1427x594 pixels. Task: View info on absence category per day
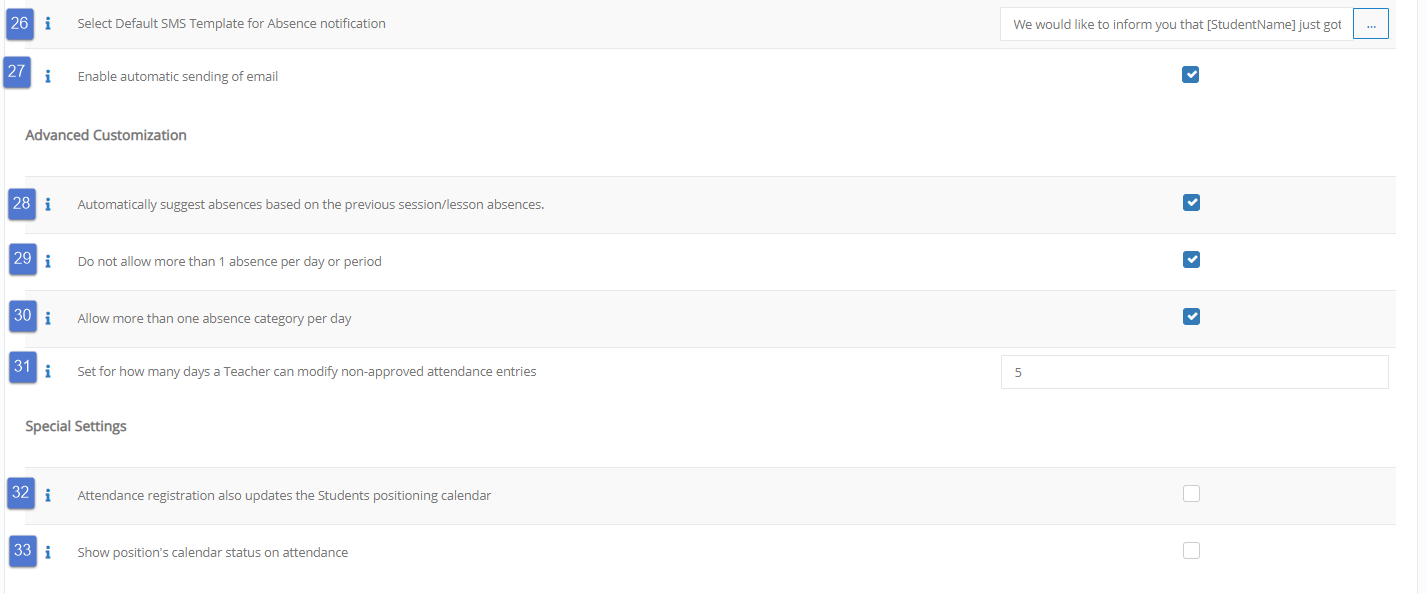pyautogui.click(x=48, y=319)
